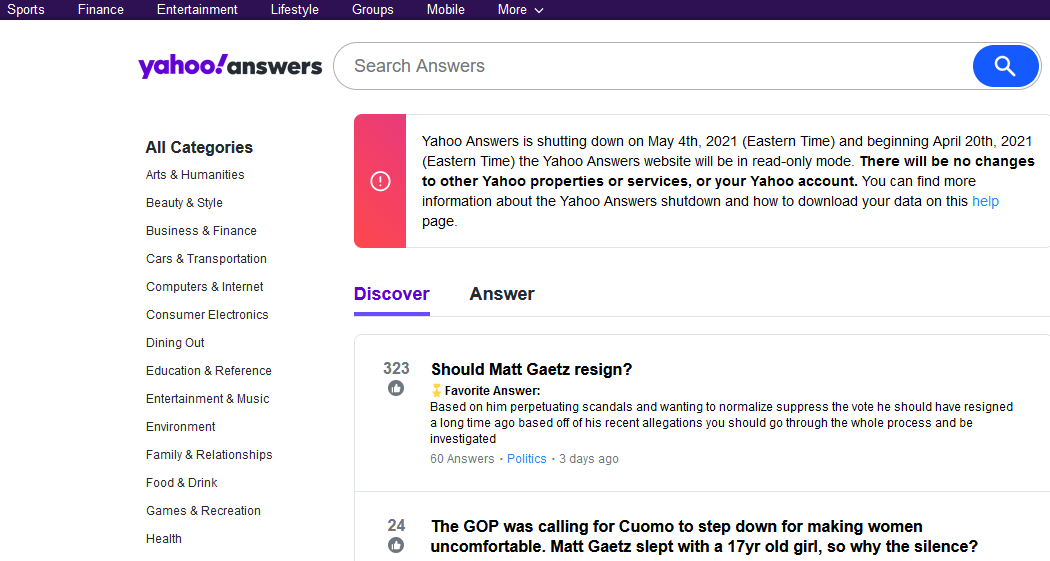Click the alert exclamation icon in banner

(x=380, y=181)
